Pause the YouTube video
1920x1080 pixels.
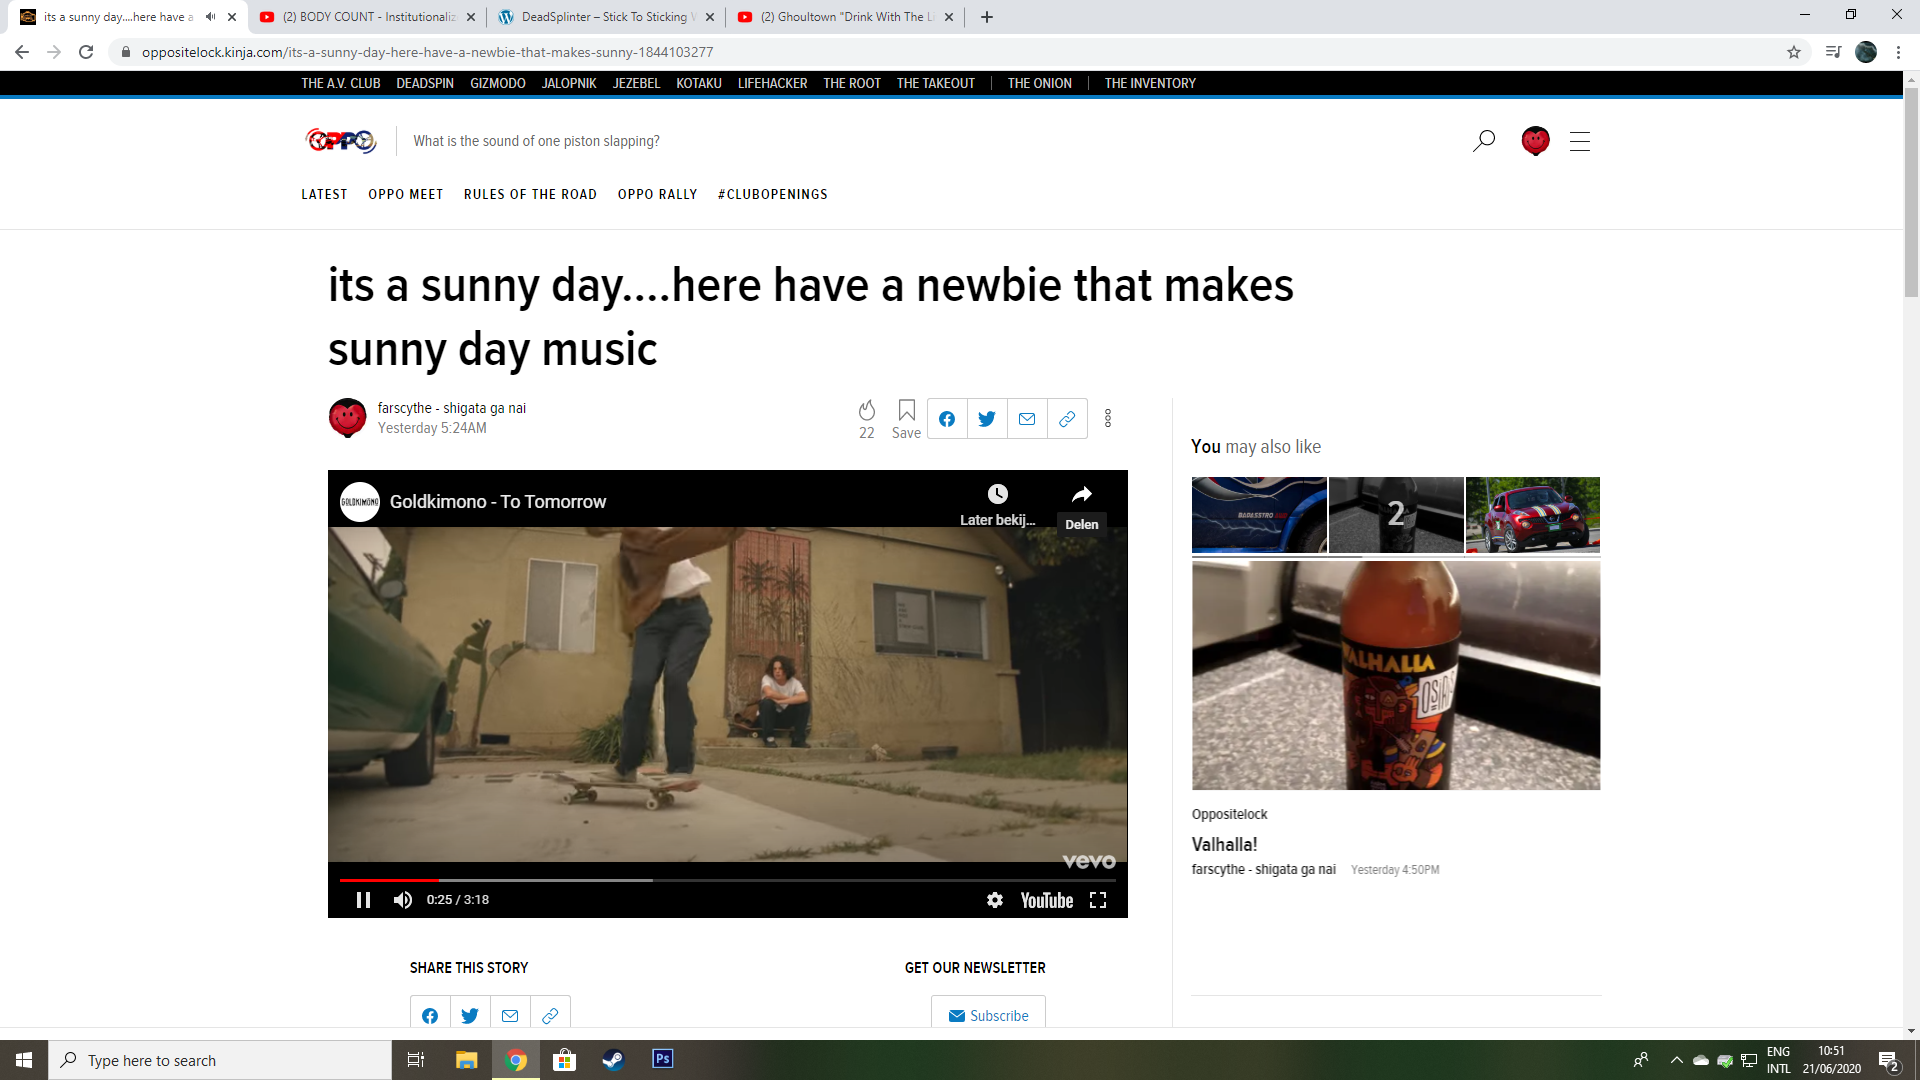(x=363, y=900)
